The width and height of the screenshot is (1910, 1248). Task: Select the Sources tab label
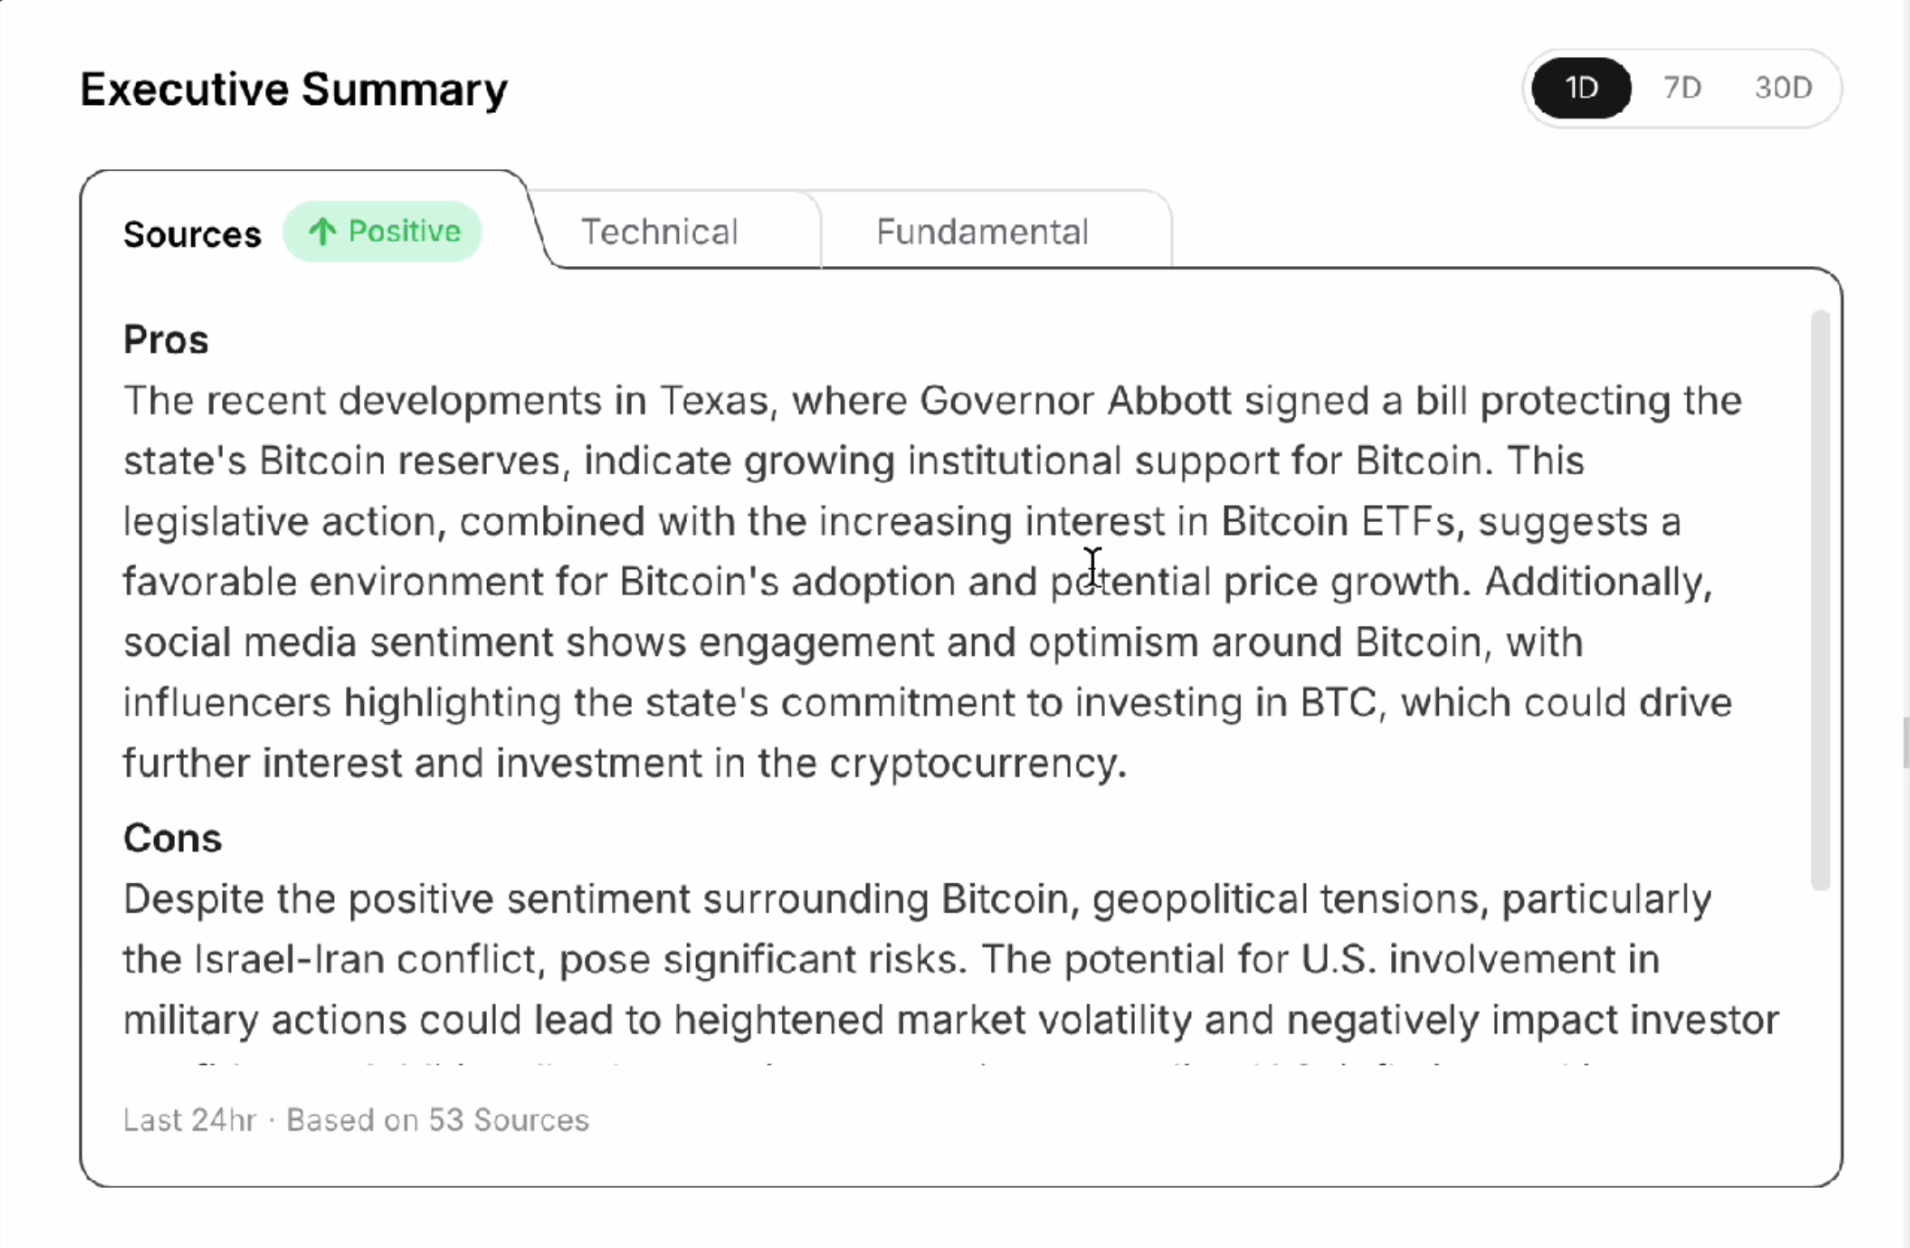(x=192, y=234)
